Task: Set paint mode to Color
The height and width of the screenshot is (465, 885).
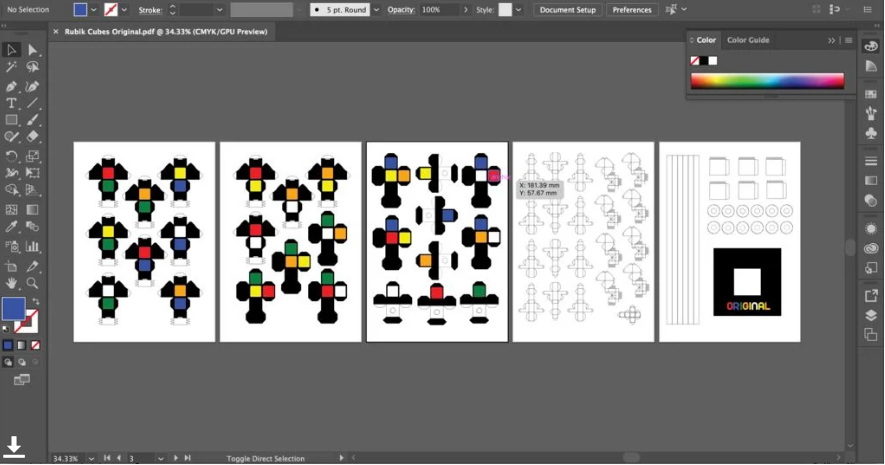Action: tap(8, 345)
